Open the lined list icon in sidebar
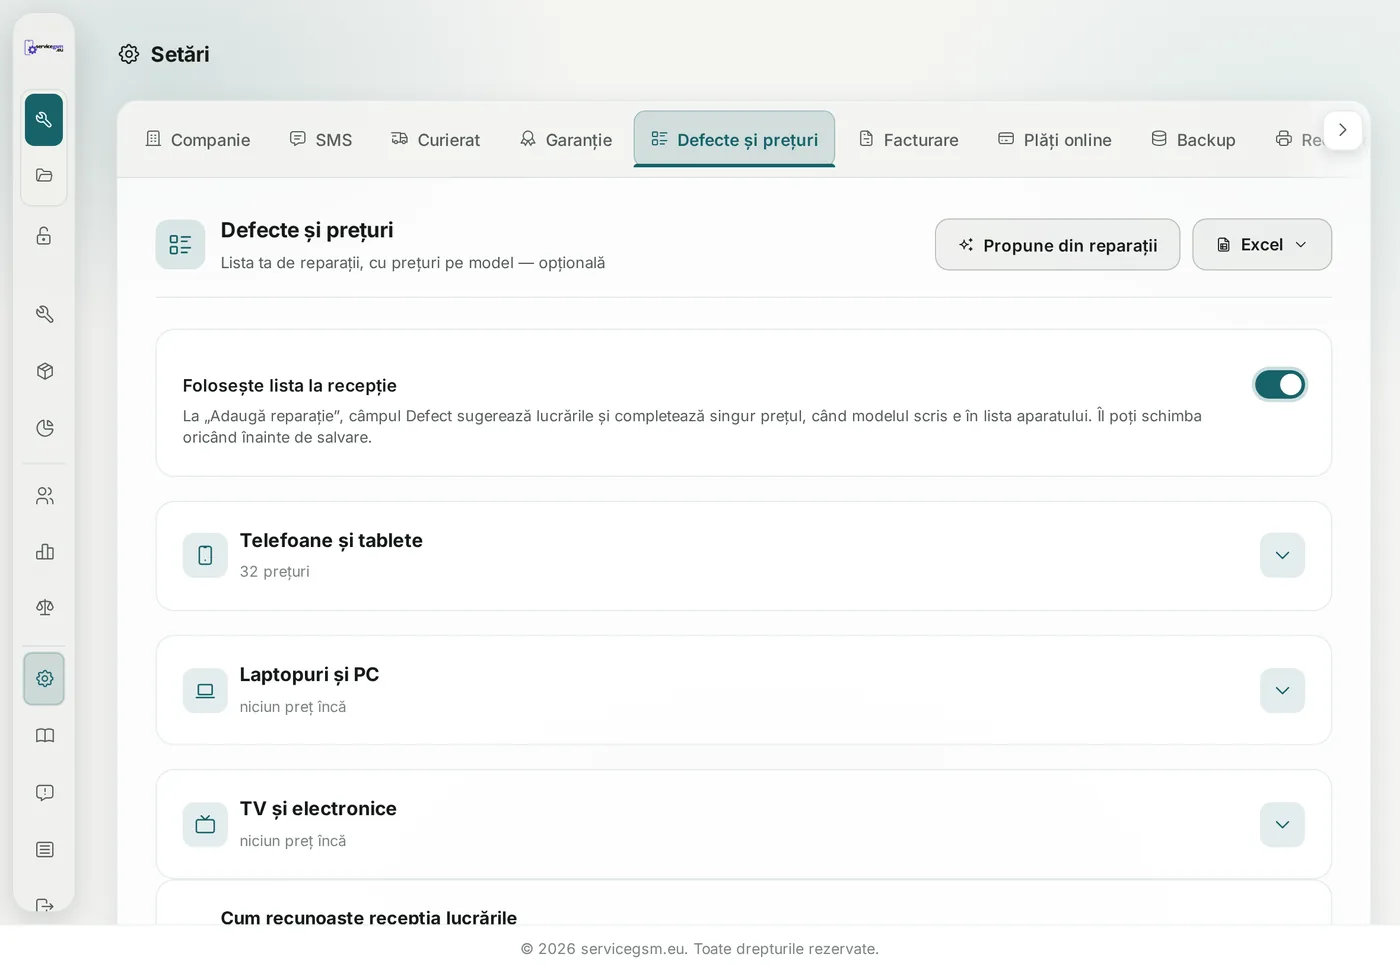 [x=44, y=850]
